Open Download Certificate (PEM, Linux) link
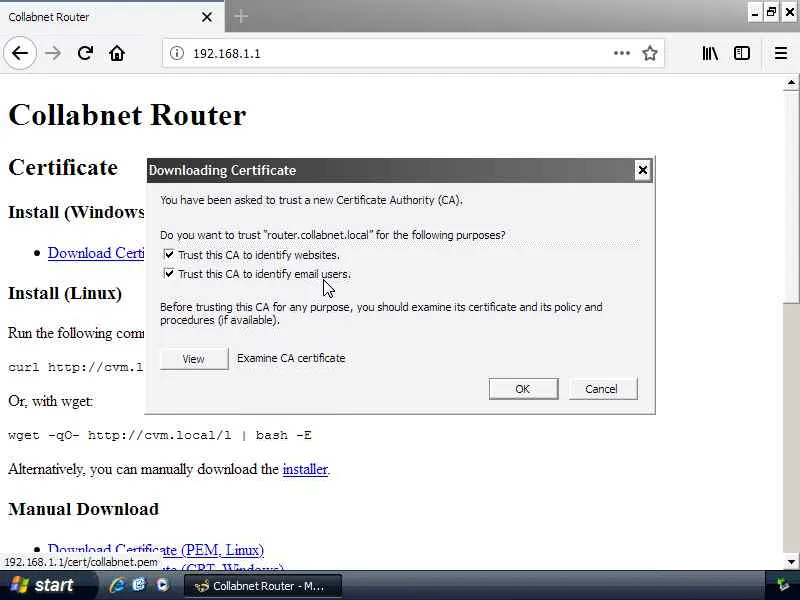 (156, 549)
